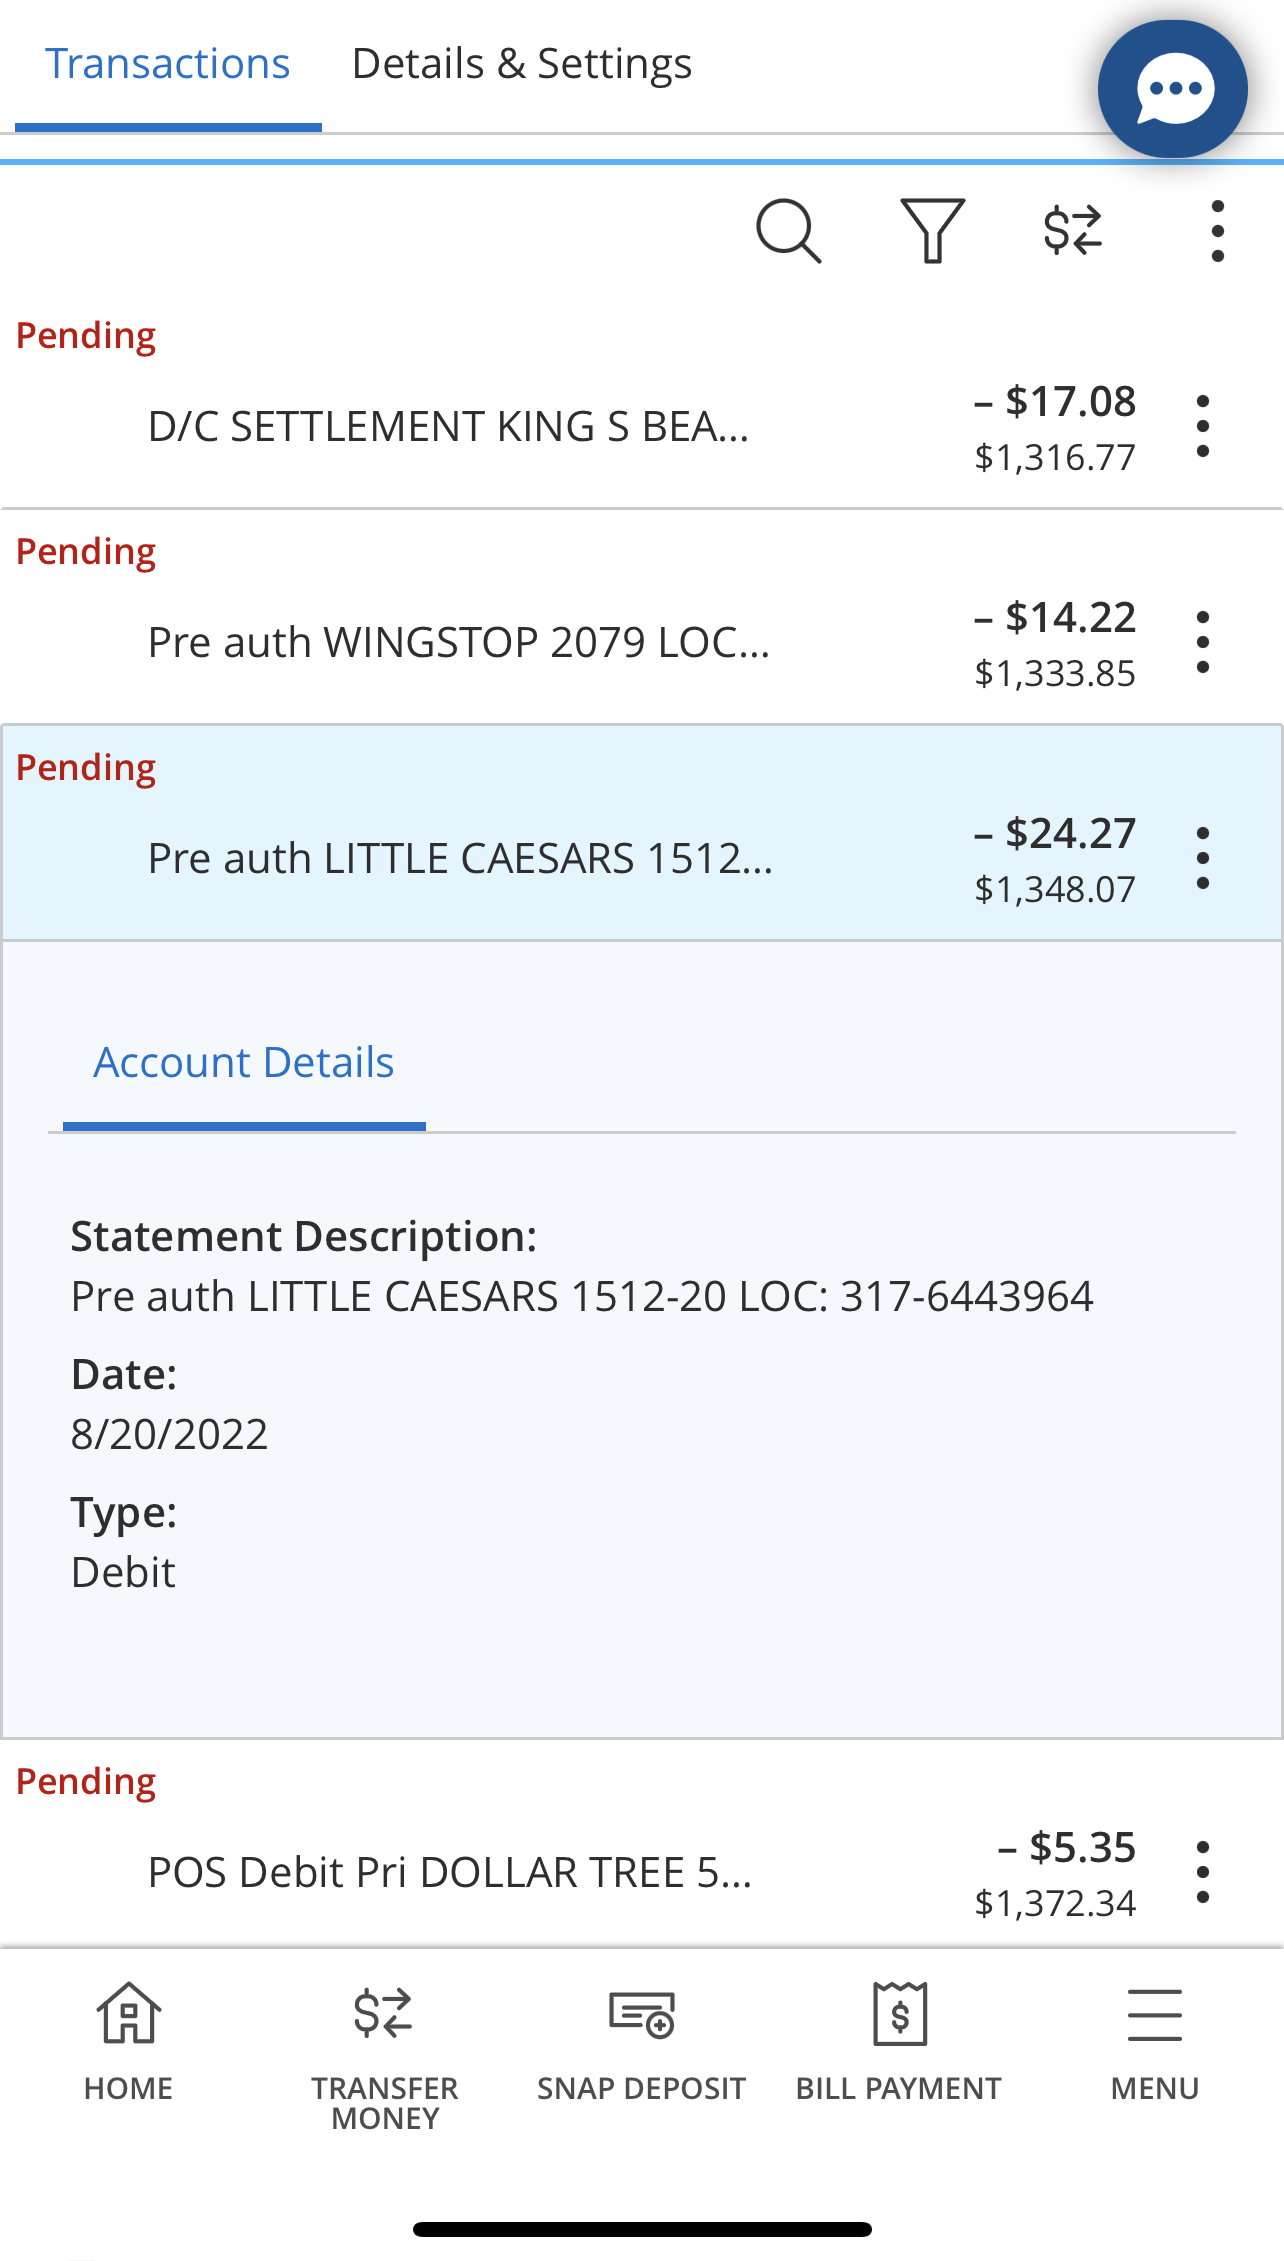This screenshot has width=1284, height=2261.
Task: Switch to Details & Settings tab
Action: click(x=521, y=64)
